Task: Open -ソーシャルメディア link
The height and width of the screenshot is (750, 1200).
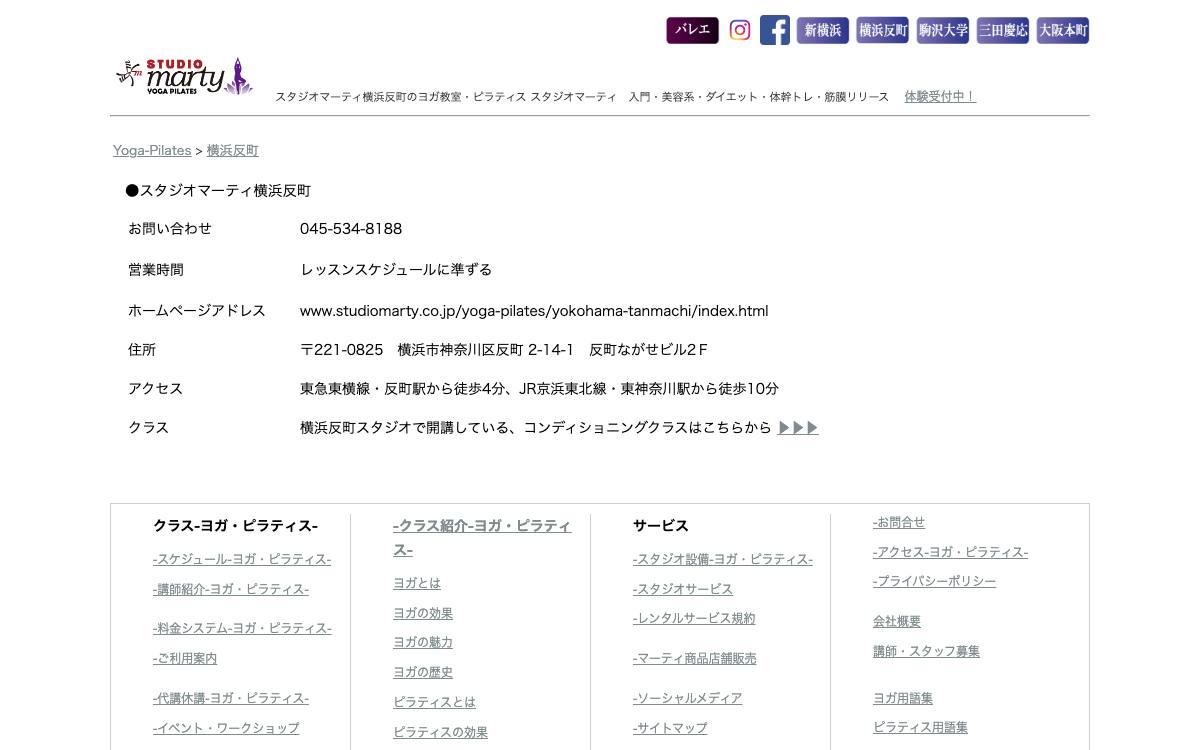Action: coord(688,699)
